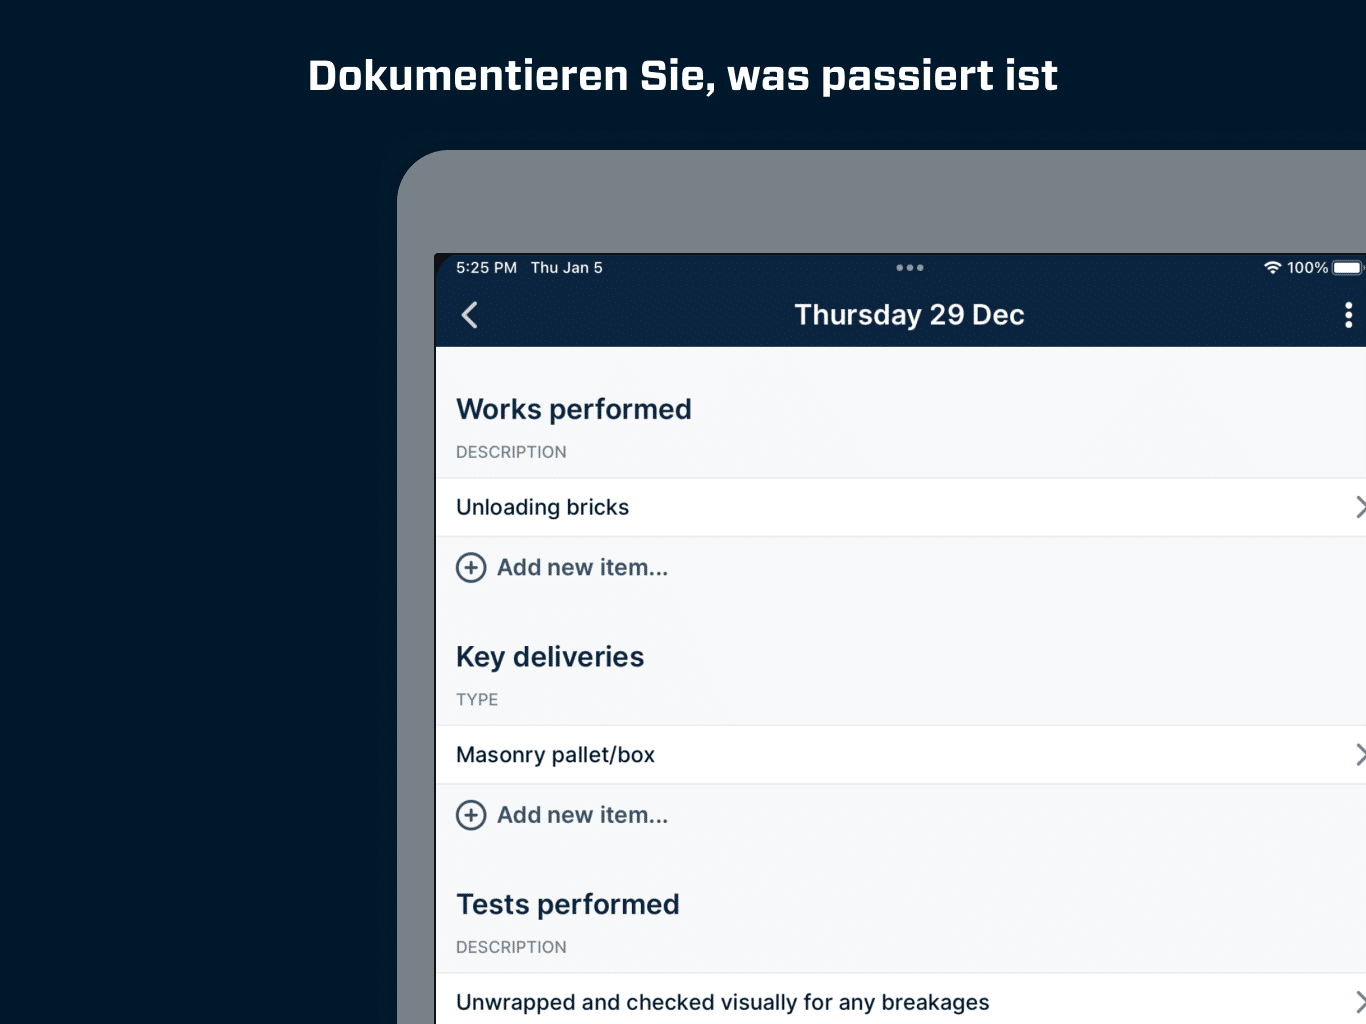
Task: Tap the battery indicator icon
Action: pyautogui.click(x=1348, y=268)
